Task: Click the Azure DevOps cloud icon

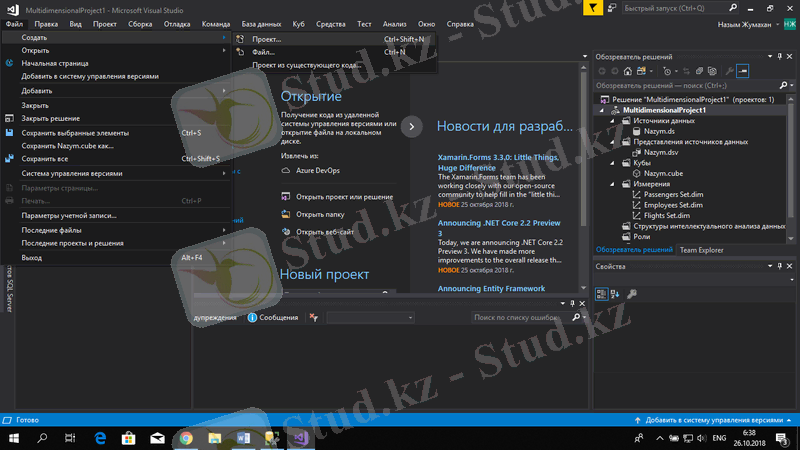Action: [286, 171]
